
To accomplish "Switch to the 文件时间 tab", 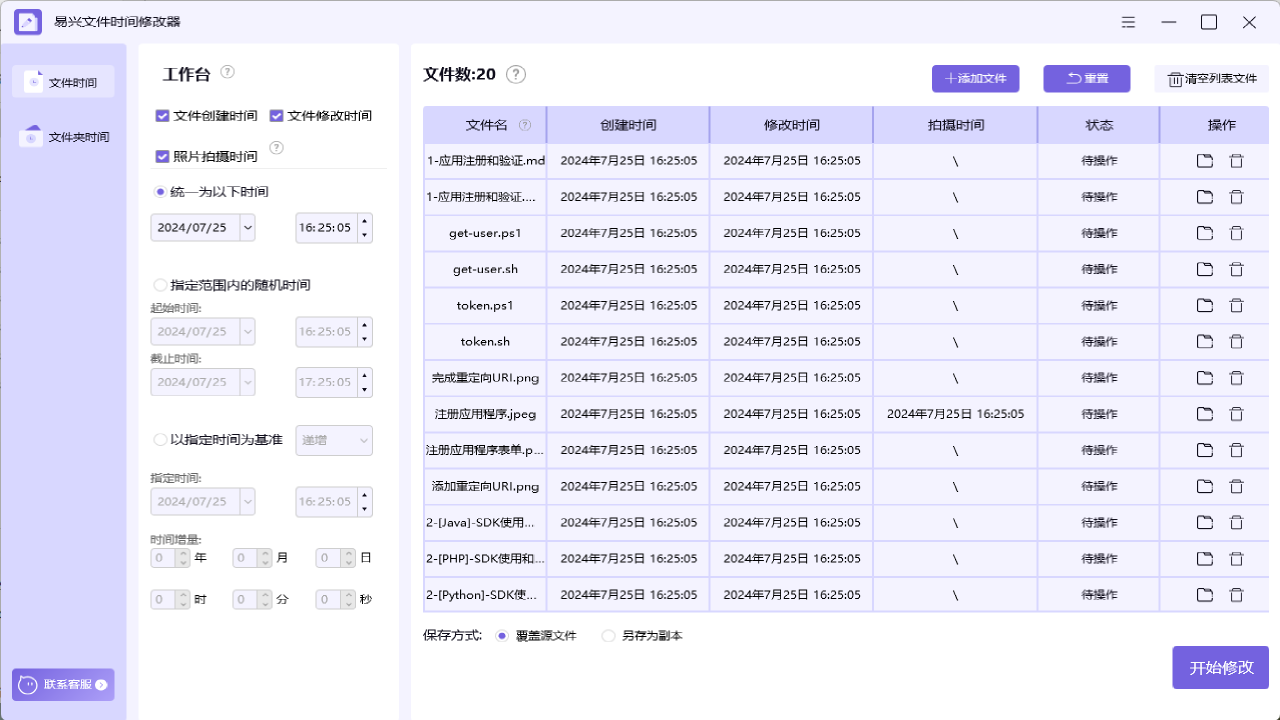I will (64, 81).
